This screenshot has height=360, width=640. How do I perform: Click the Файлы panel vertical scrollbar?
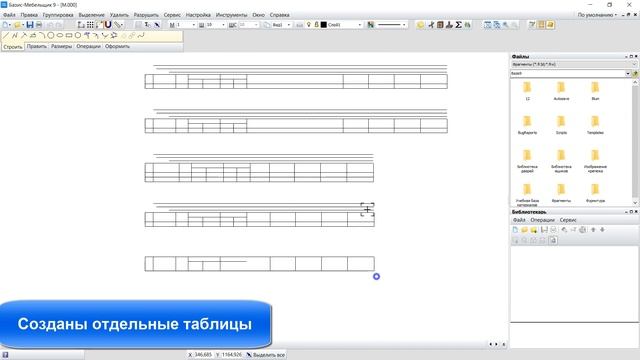pos(635,142)
